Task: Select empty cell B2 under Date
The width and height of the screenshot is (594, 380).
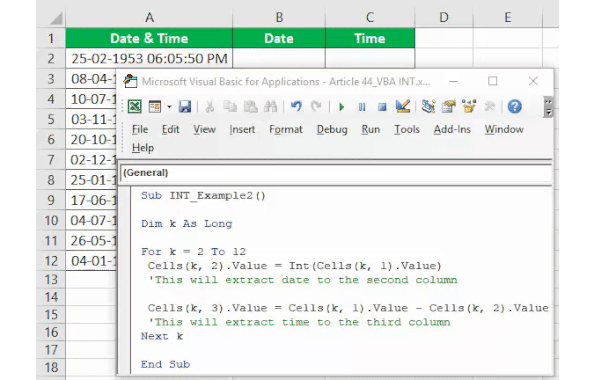Action: (279, 58)
